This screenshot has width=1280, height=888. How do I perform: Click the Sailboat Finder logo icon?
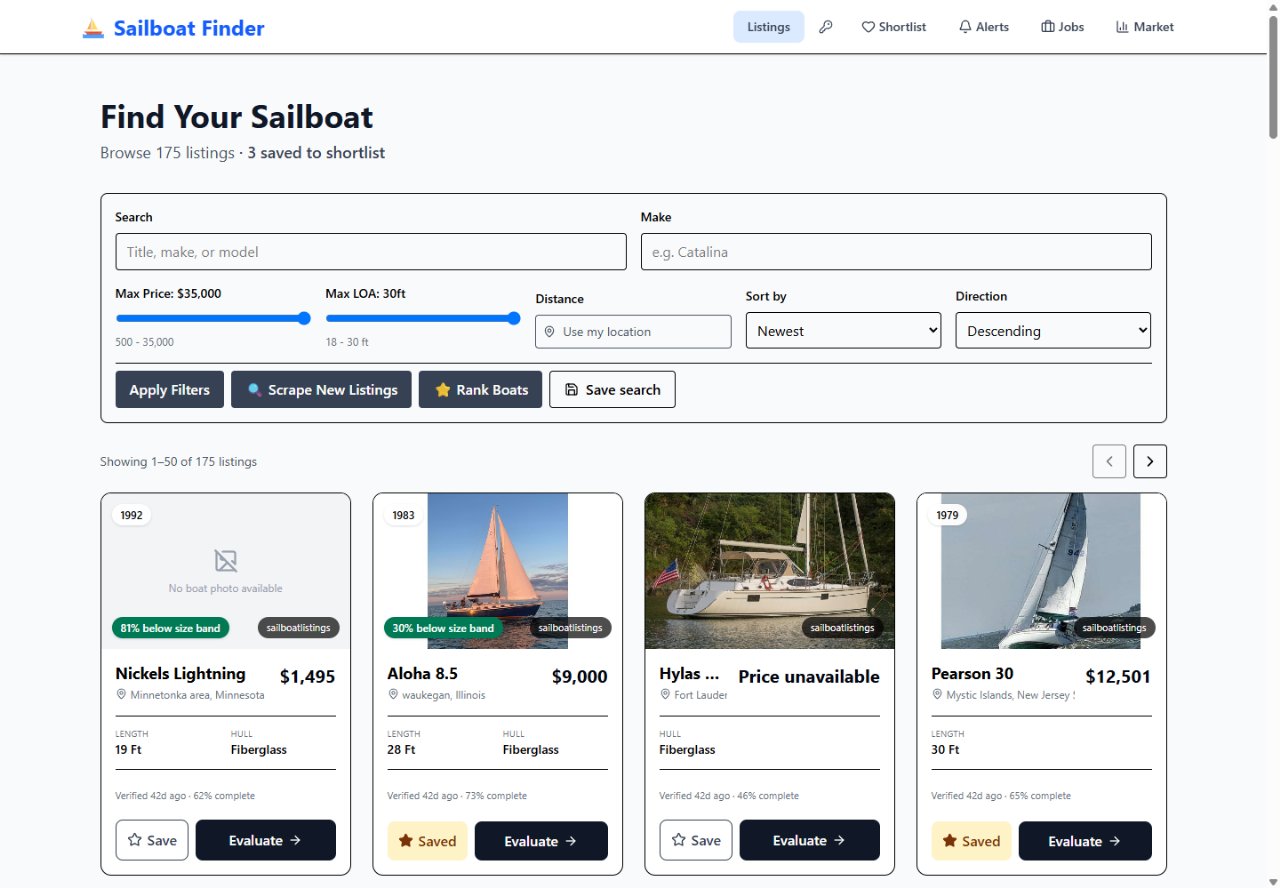tap(93, 28)
